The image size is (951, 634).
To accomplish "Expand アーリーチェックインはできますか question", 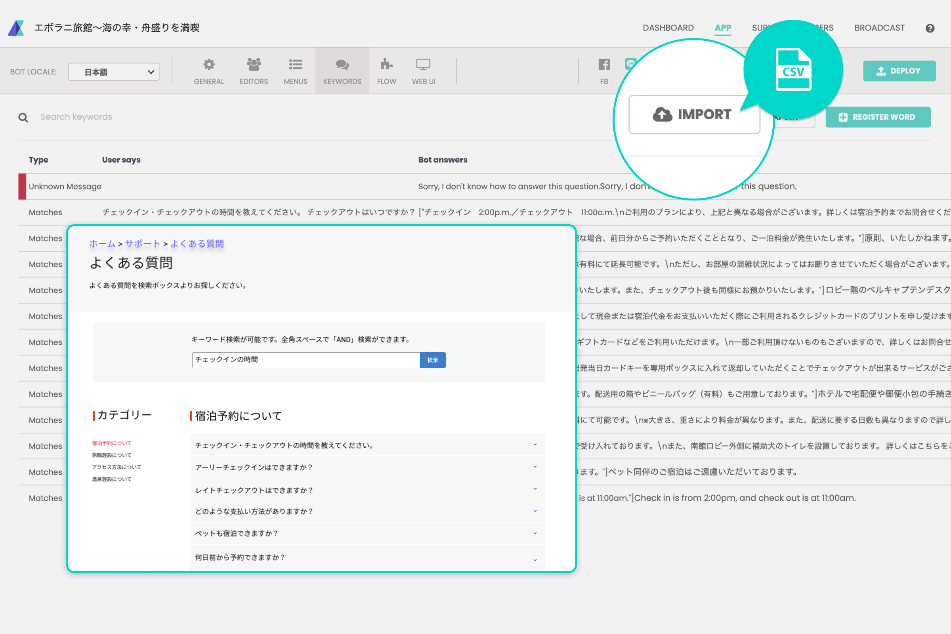I will tap(367, 467).
